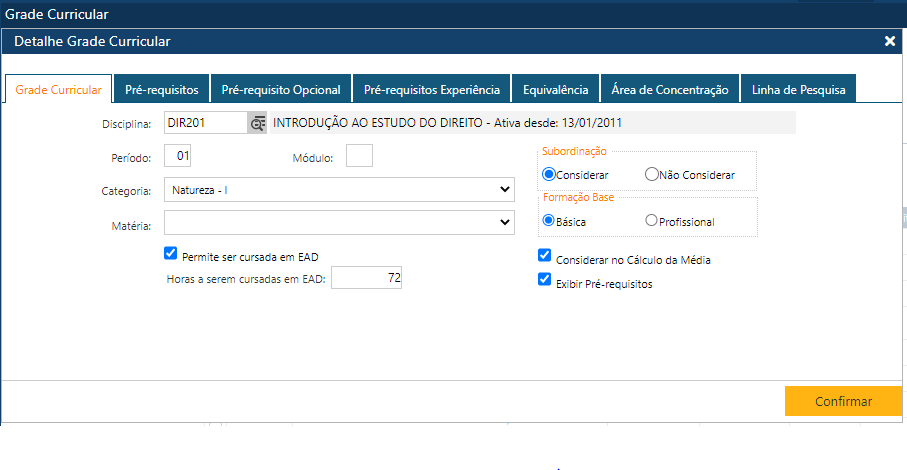Screen dimensions: 907x470
Task: Expand the Matéria dropdown list
Action: (338, 223)
